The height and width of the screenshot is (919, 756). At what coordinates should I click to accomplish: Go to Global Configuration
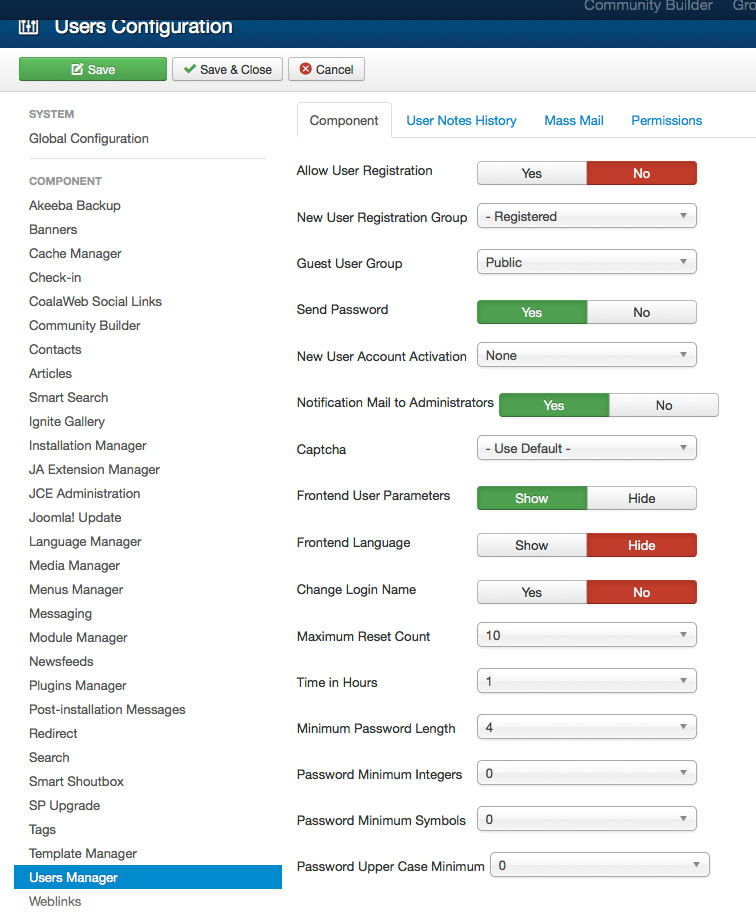coord(88,139)
